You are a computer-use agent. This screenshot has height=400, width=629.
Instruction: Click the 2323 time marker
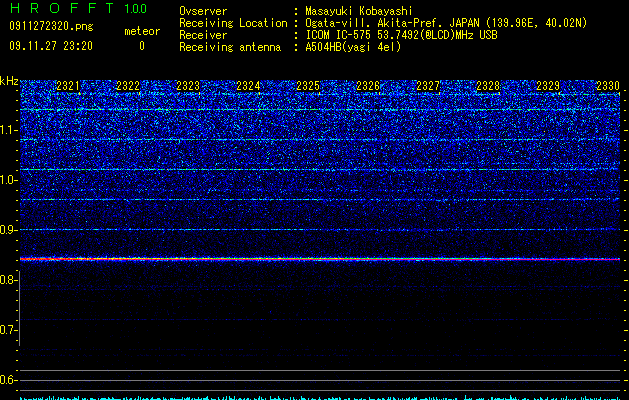click(x=188, y=86)
